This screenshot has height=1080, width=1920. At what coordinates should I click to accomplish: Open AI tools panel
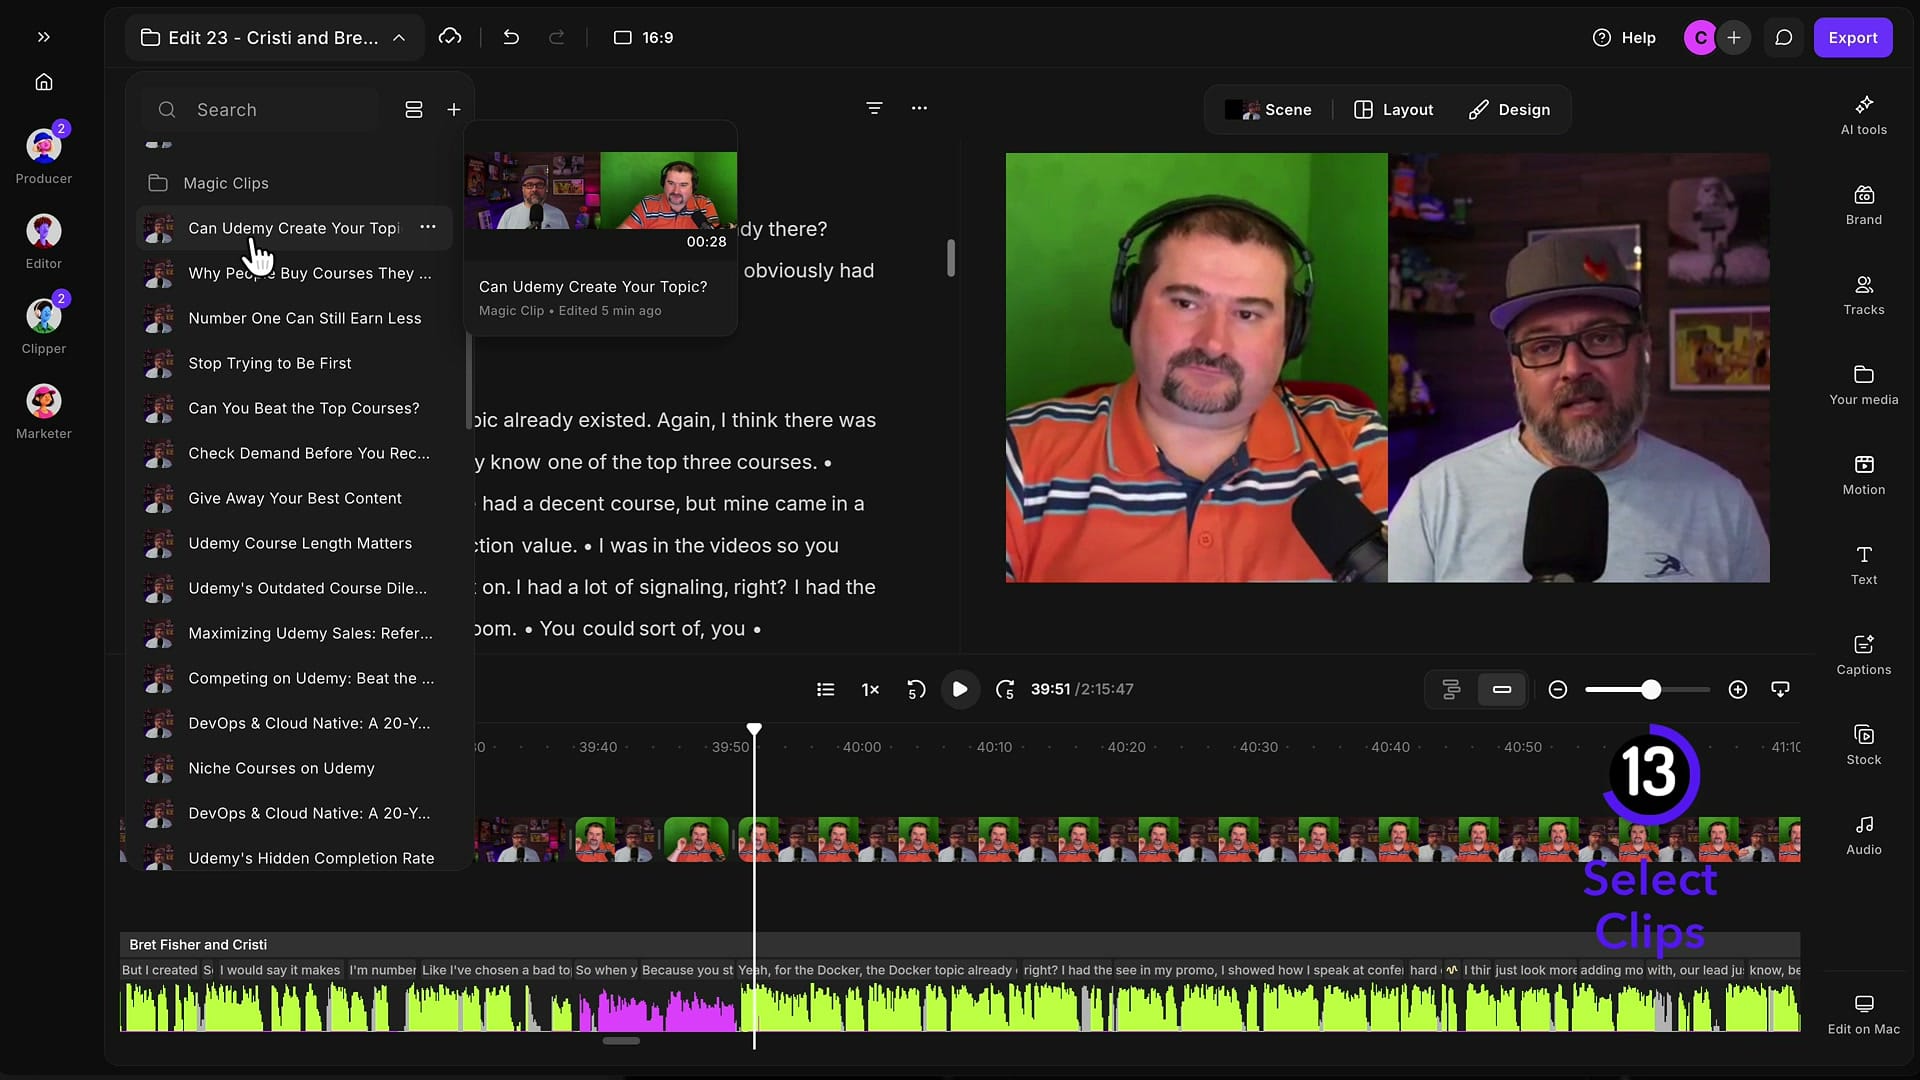tap(1864, 115)
